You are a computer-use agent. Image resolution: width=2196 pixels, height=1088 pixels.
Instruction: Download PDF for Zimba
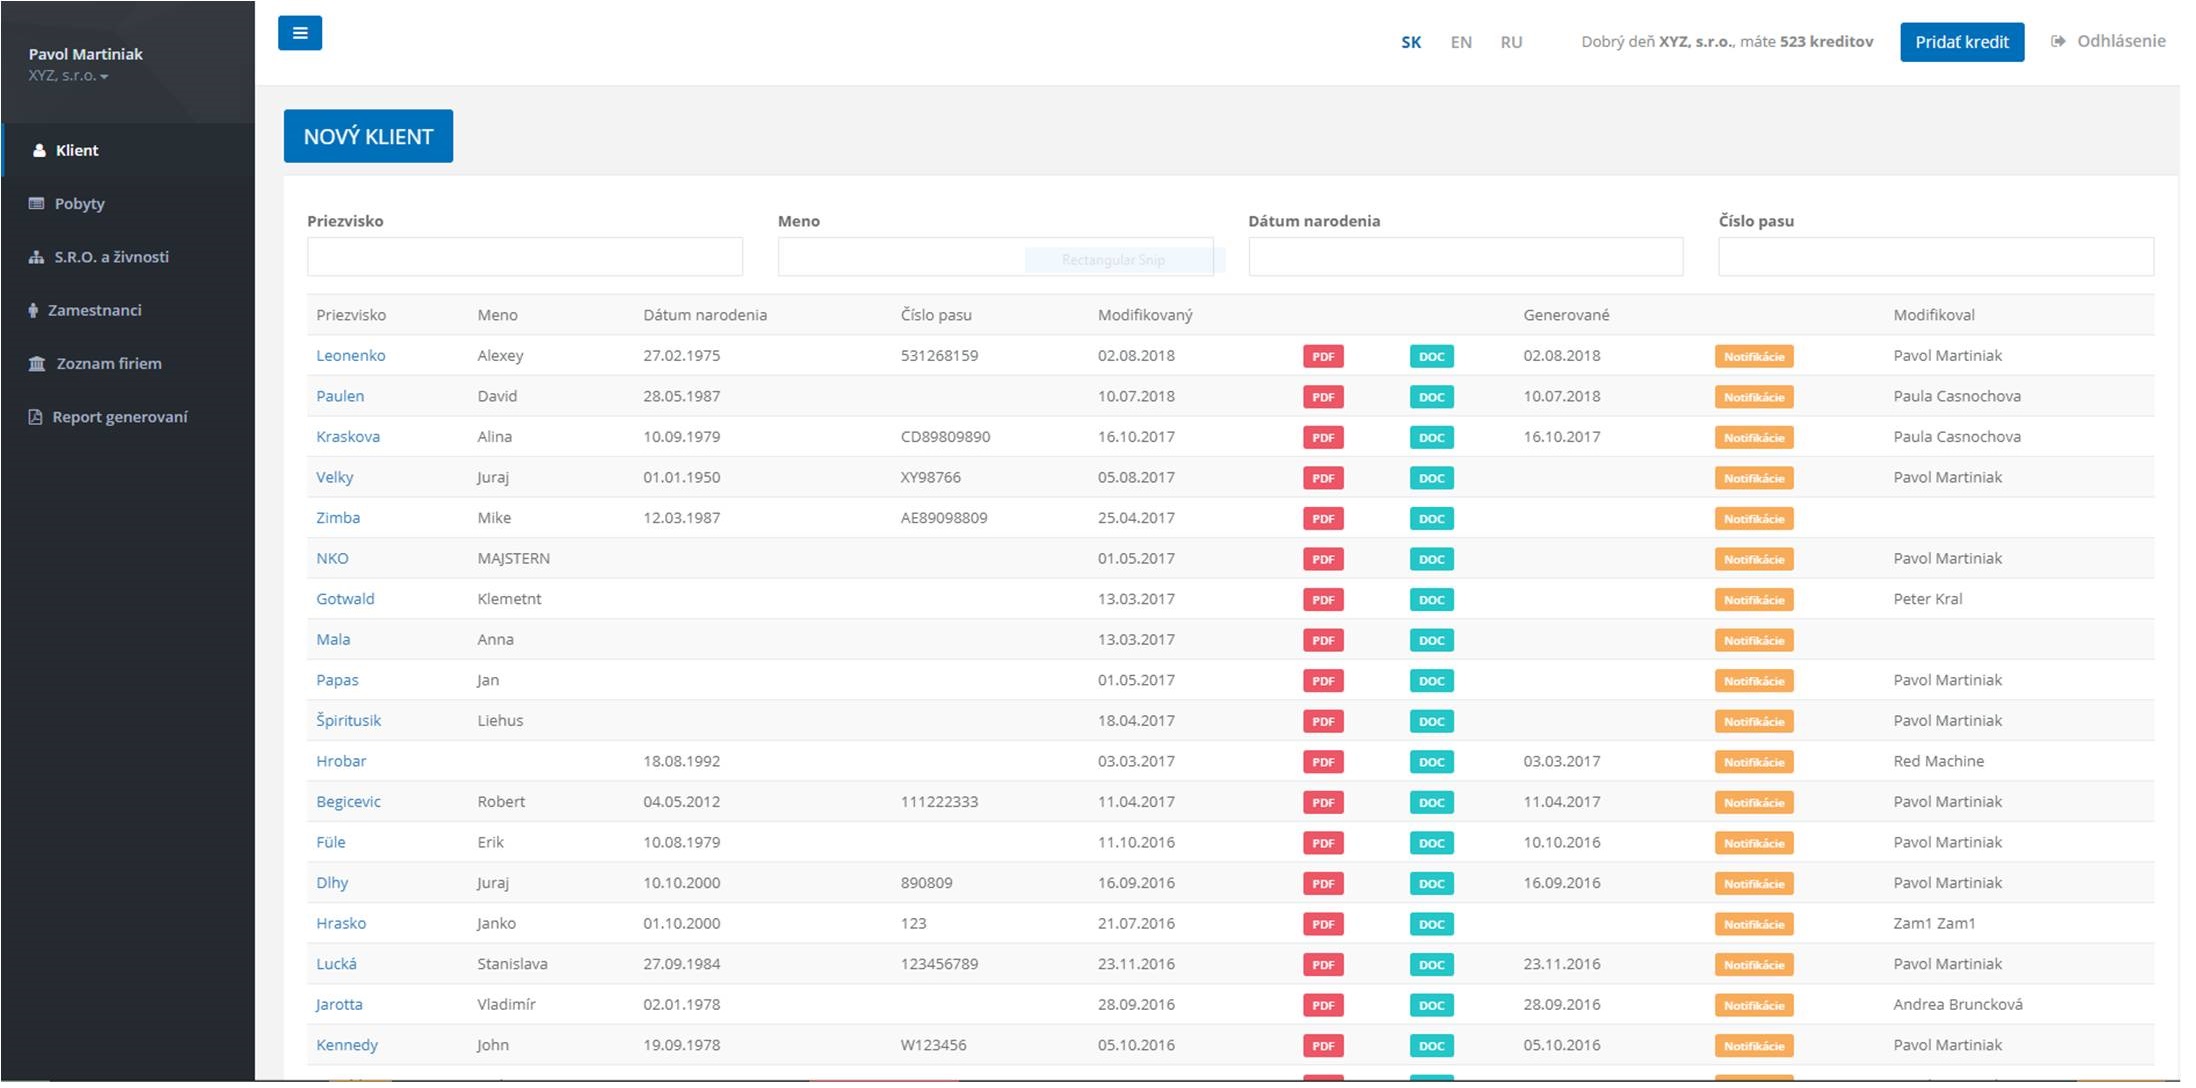1323,519
